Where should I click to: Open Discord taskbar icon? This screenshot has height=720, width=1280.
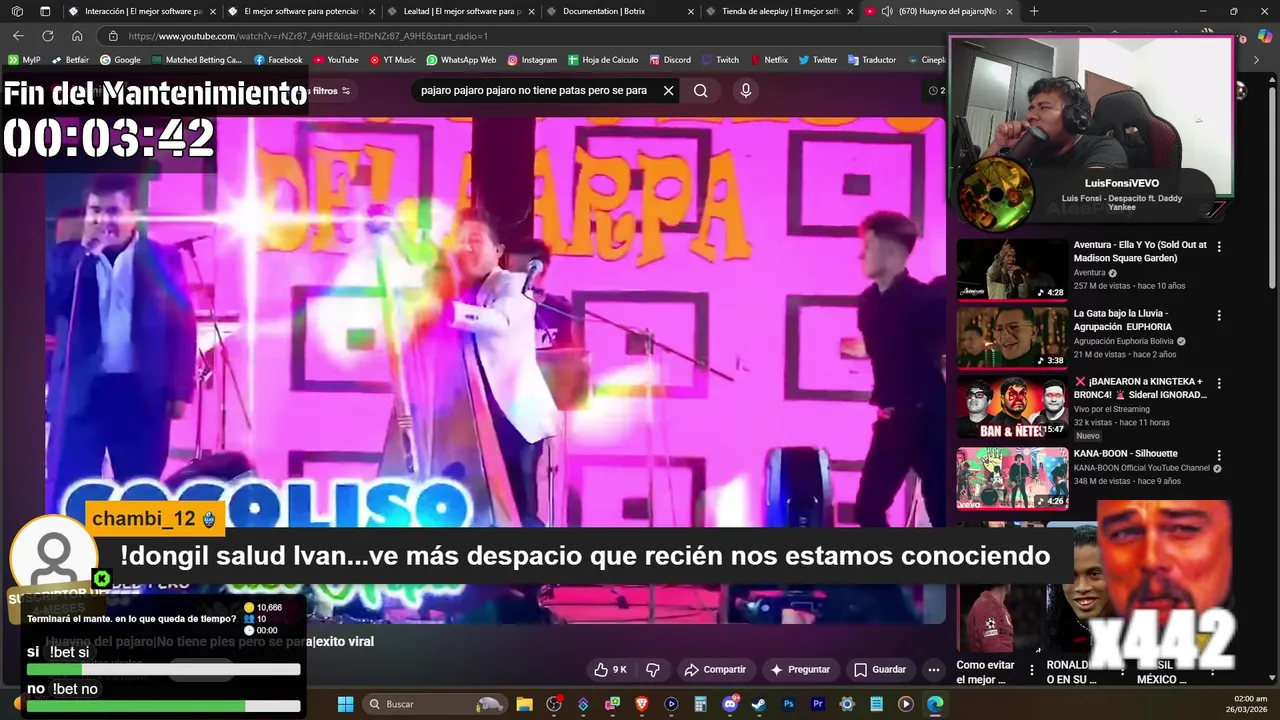pyautogui.click(x=730, y=704)
